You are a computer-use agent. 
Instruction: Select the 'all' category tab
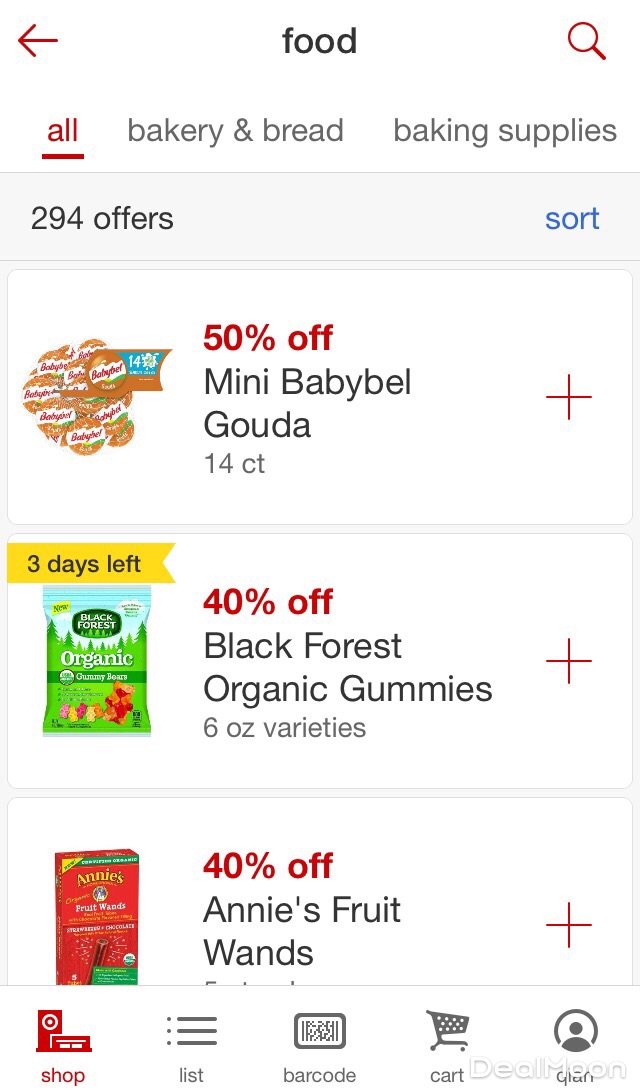coord(62,131)
